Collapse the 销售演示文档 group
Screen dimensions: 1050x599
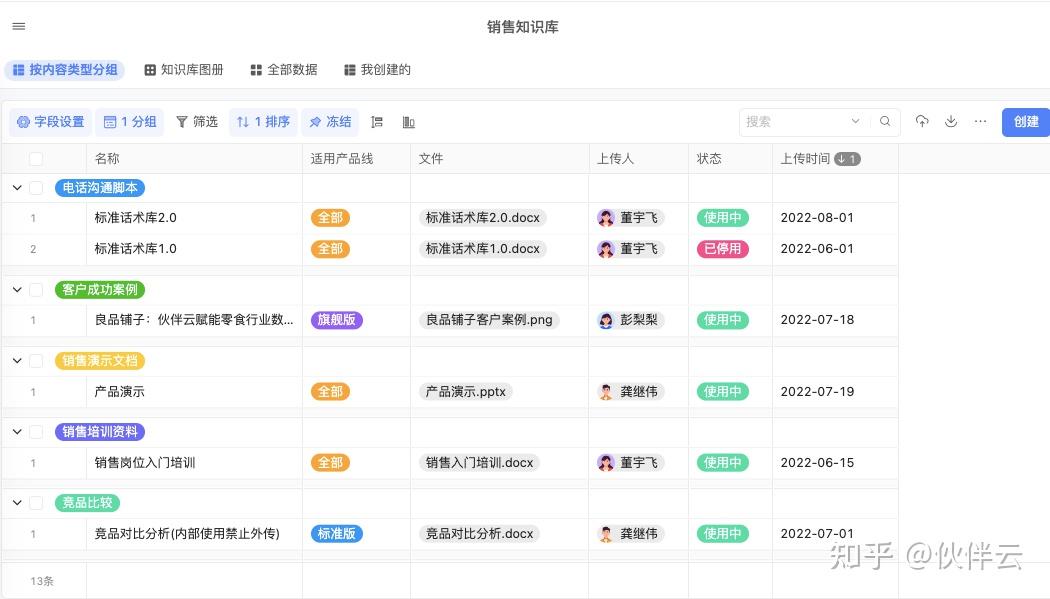pyautogui.click(x=16, y=361)
